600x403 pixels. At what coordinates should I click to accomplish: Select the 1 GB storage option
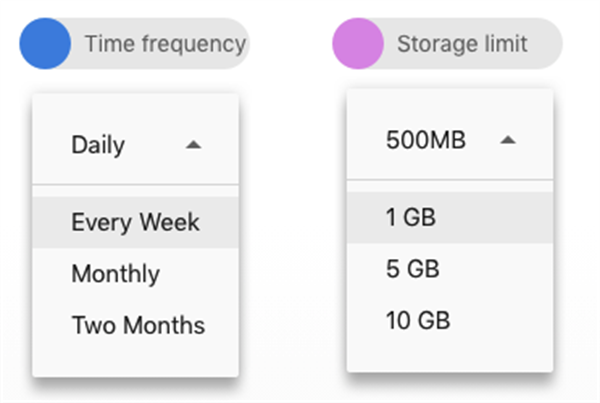coord(450,217)
